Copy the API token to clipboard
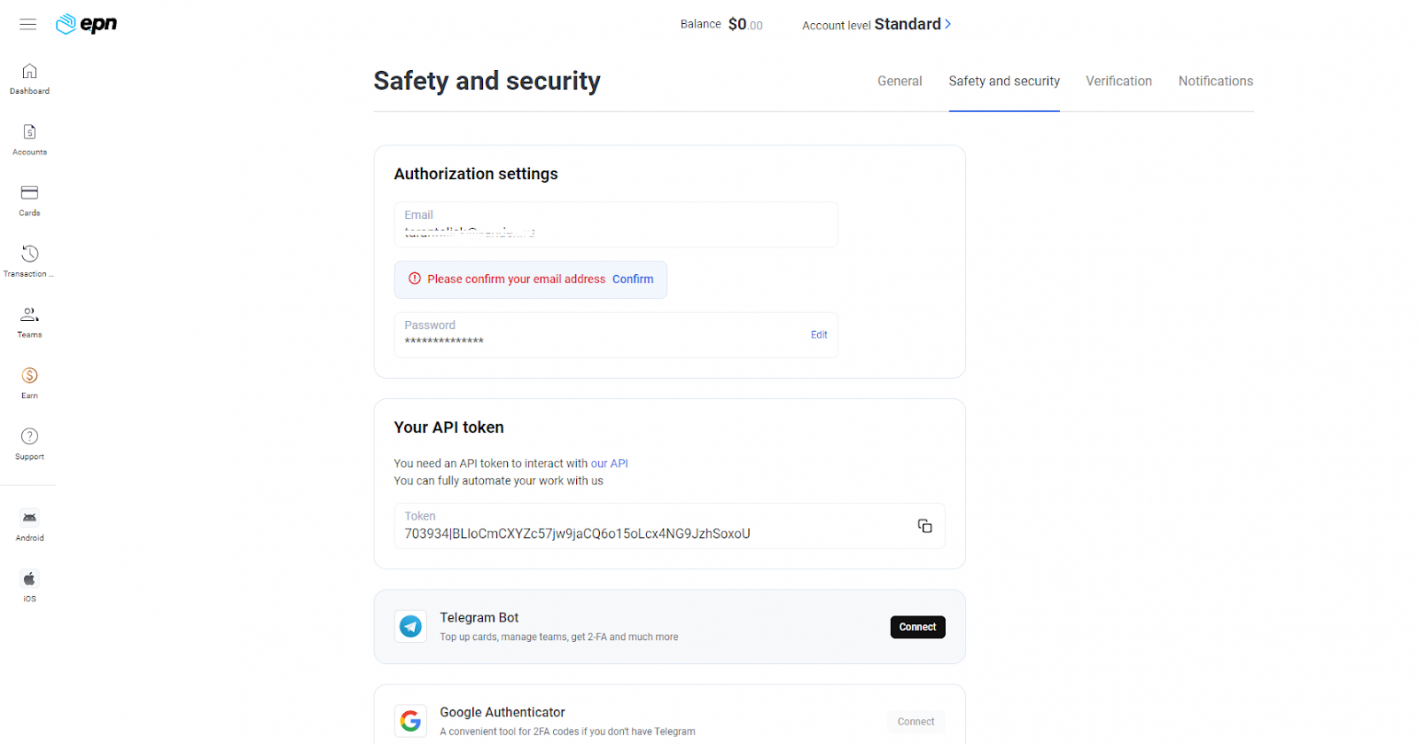Screen dimensions: 1418x744 [x=925, y=526]
